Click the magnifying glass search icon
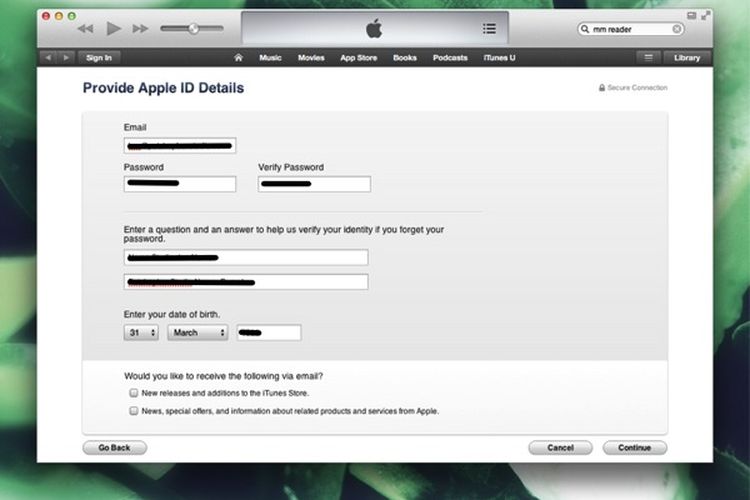 coord(587,29)
